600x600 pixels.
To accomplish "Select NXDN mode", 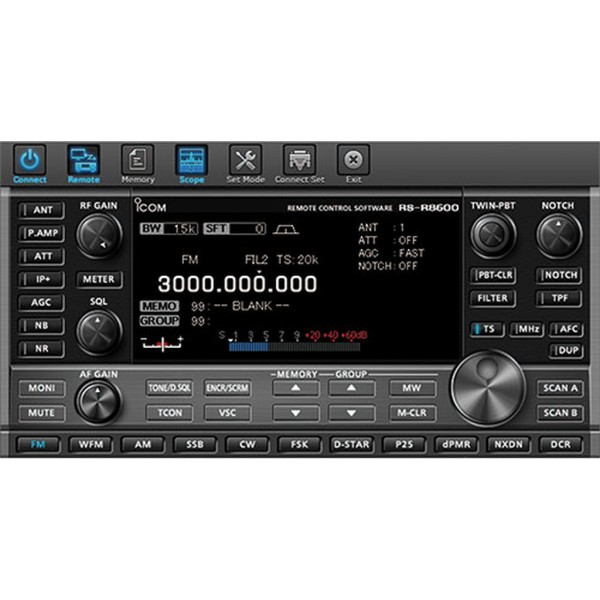I will (x=508, y=445).
